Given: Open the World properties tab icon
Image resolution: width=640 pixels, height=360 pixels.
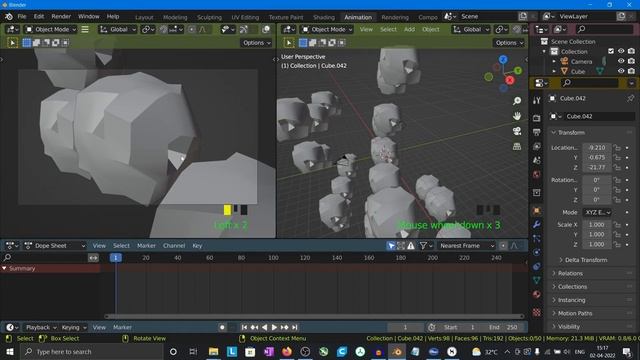Looking at the screenshot, I should [537, 175].
